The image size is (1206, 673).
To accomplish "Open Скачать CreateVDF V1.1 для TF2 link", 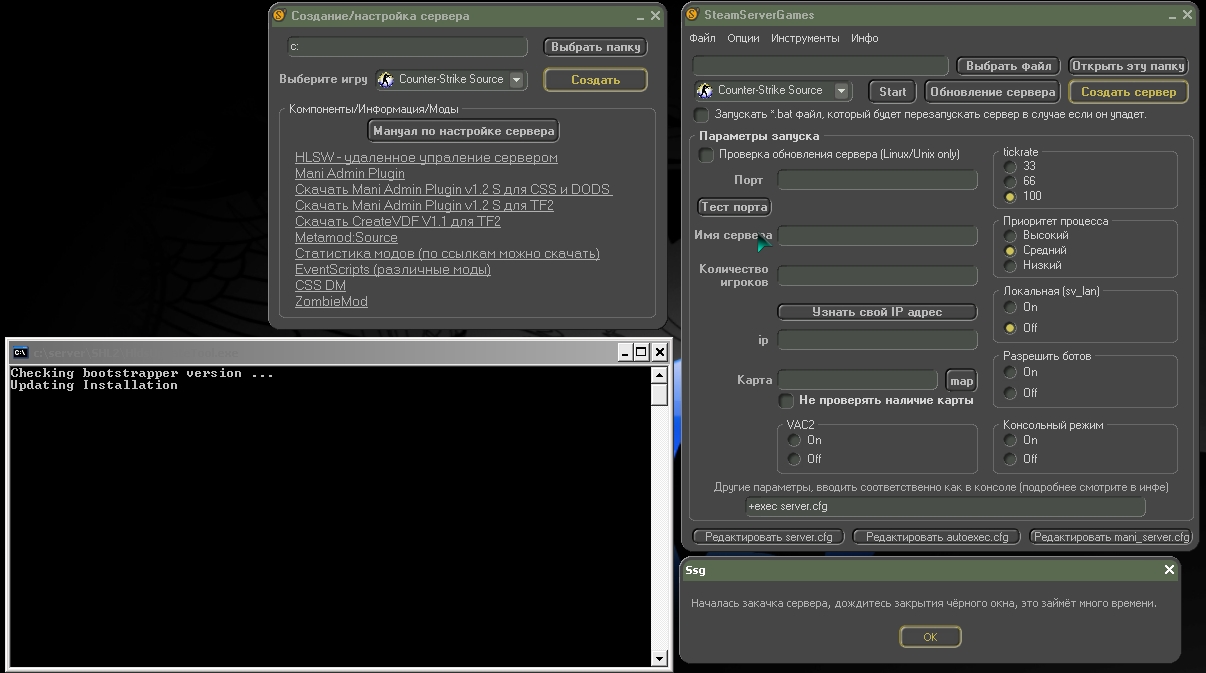I will coord(398,222).
